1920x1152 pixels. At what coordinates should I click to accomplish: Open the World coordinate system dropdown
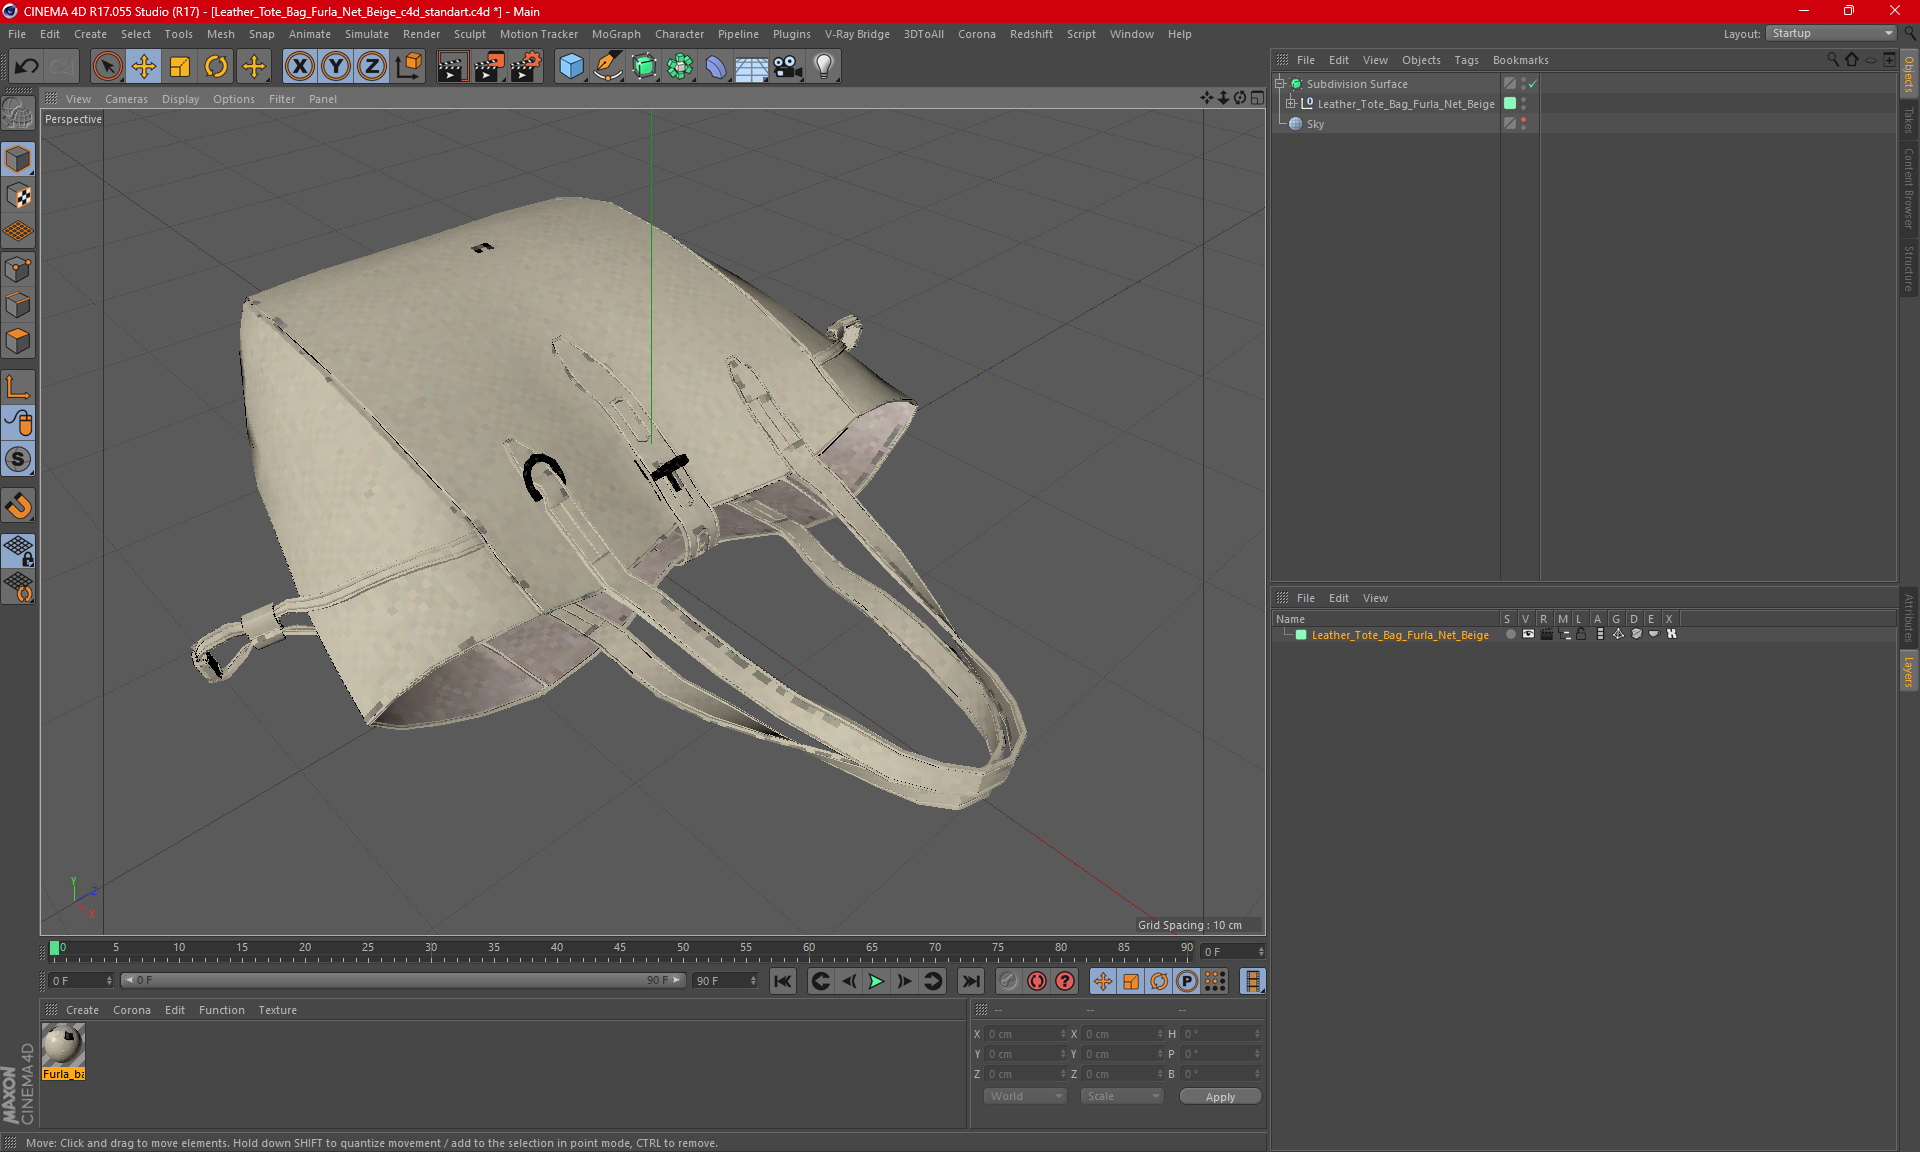[1025, 1096]
